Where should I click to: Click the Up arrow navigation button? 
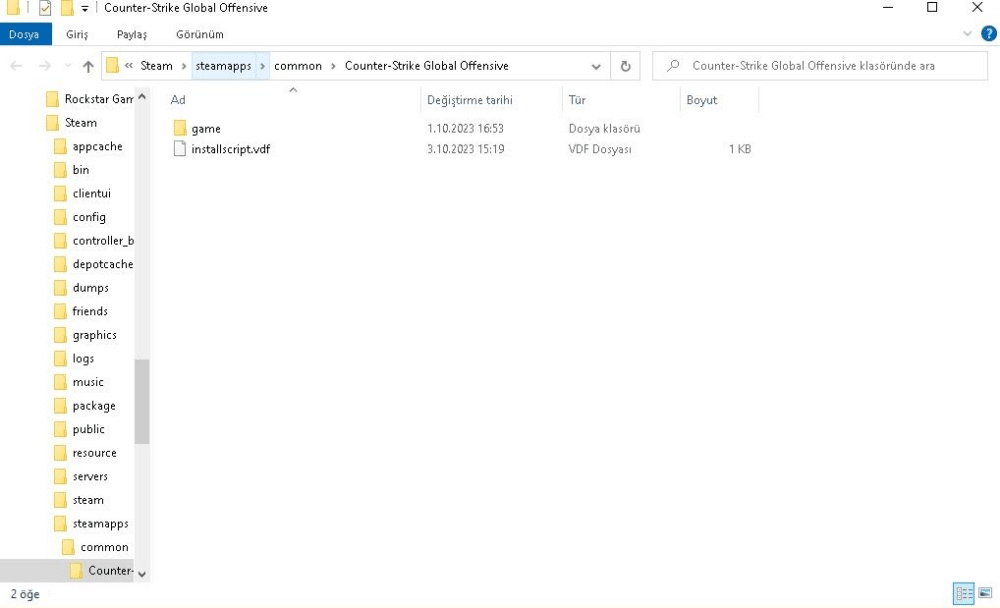point(88,67)
